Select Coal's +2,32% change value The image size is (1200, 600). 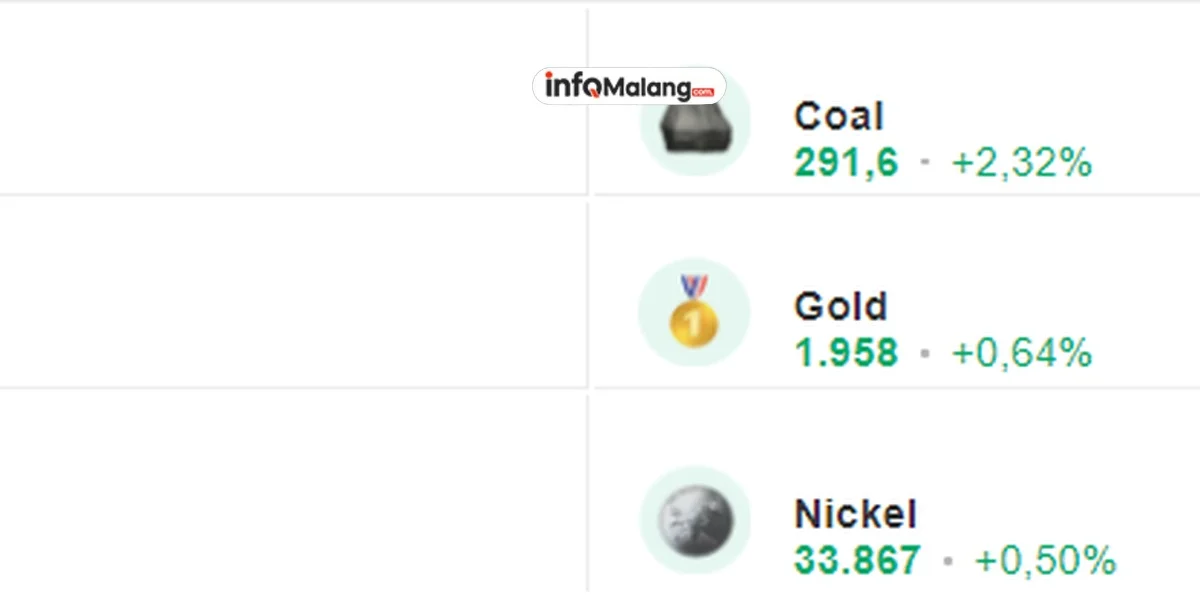[x=1021, y=162]
